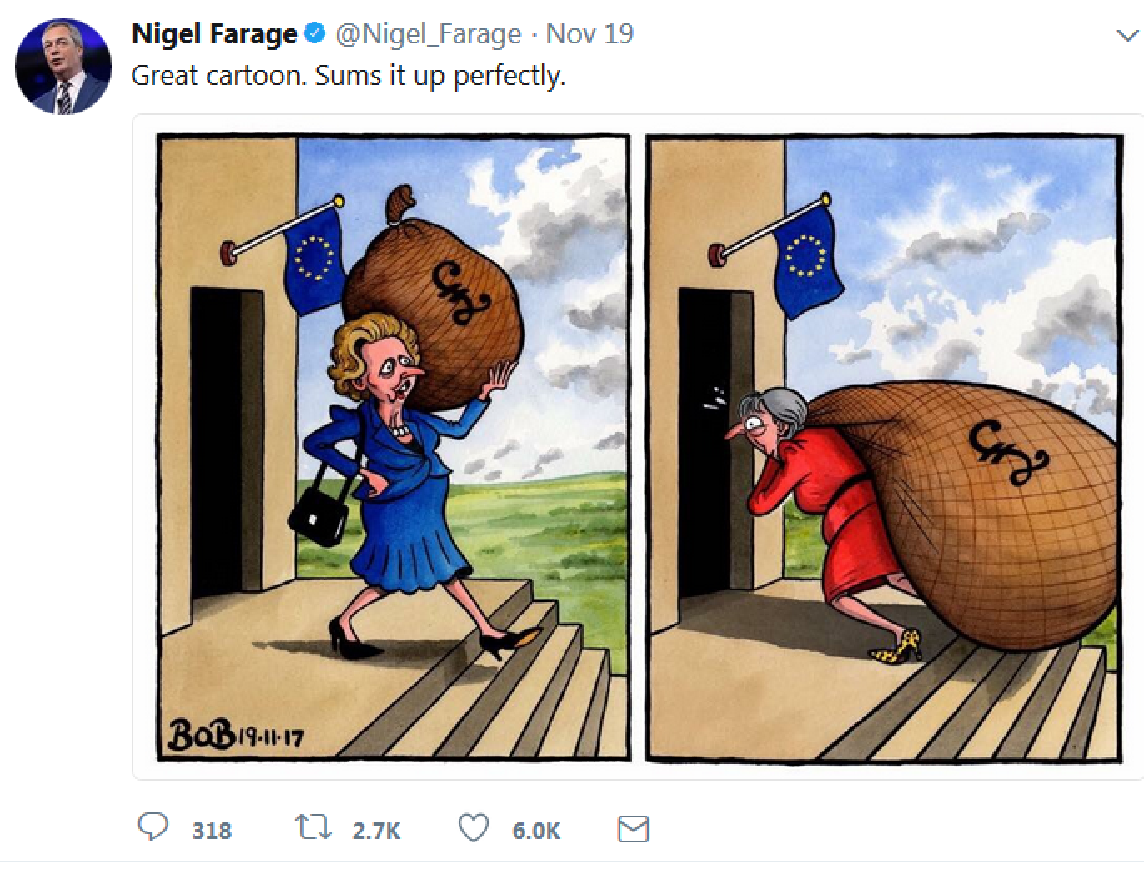Open the left cartoon panel with blue suit
The height and width of the screenshot is (874, 1144).
point(393,447)
